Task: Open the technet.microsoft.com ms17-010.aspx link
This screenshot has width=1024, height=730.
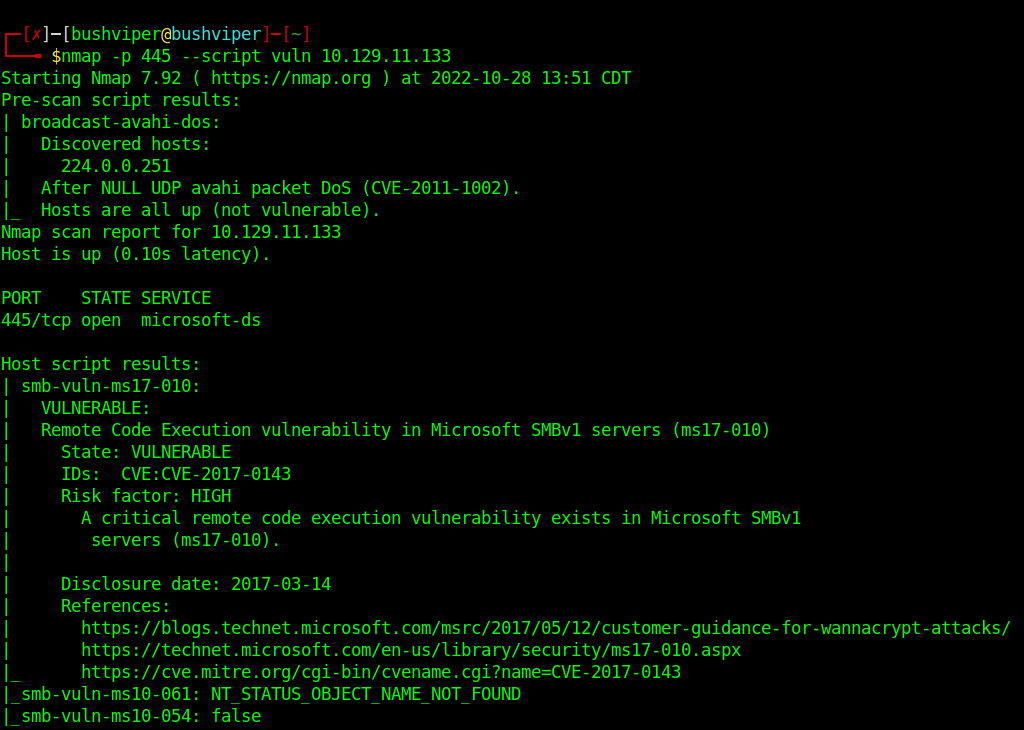Action: [411, 650]
